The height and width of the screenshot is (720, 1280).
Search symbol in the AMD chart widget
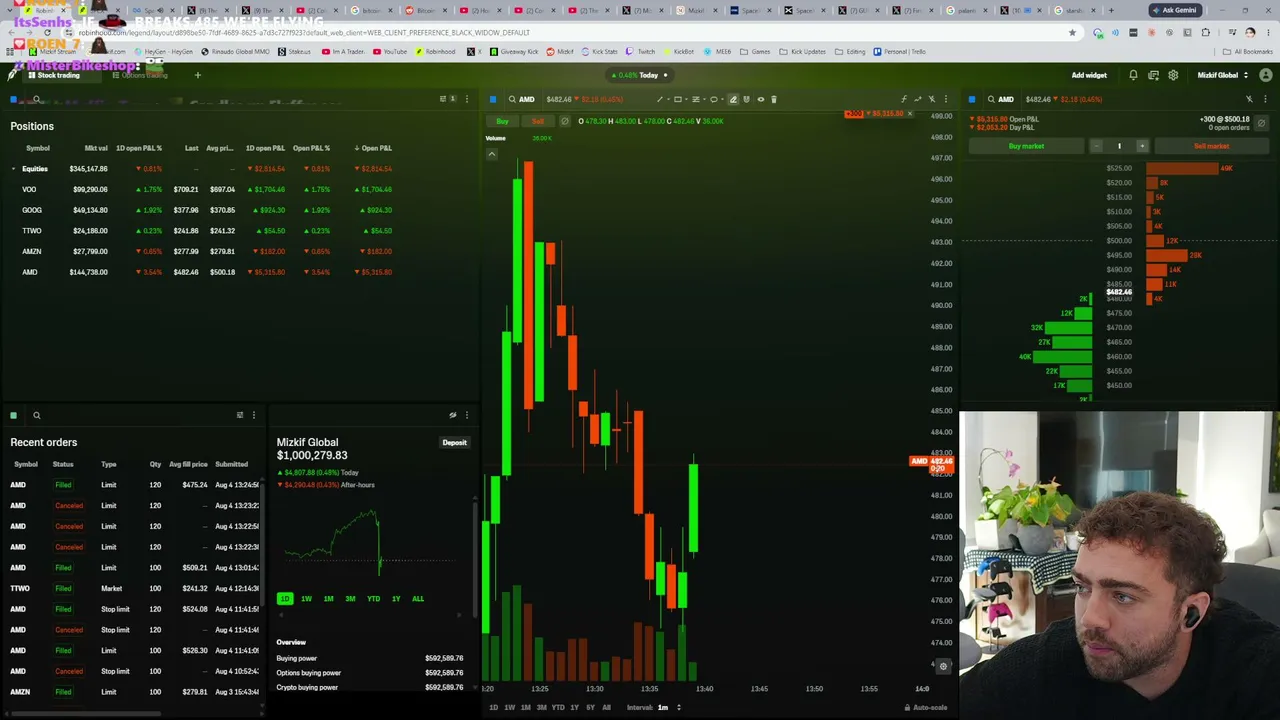pyautogui.click(x=512, y=99)
